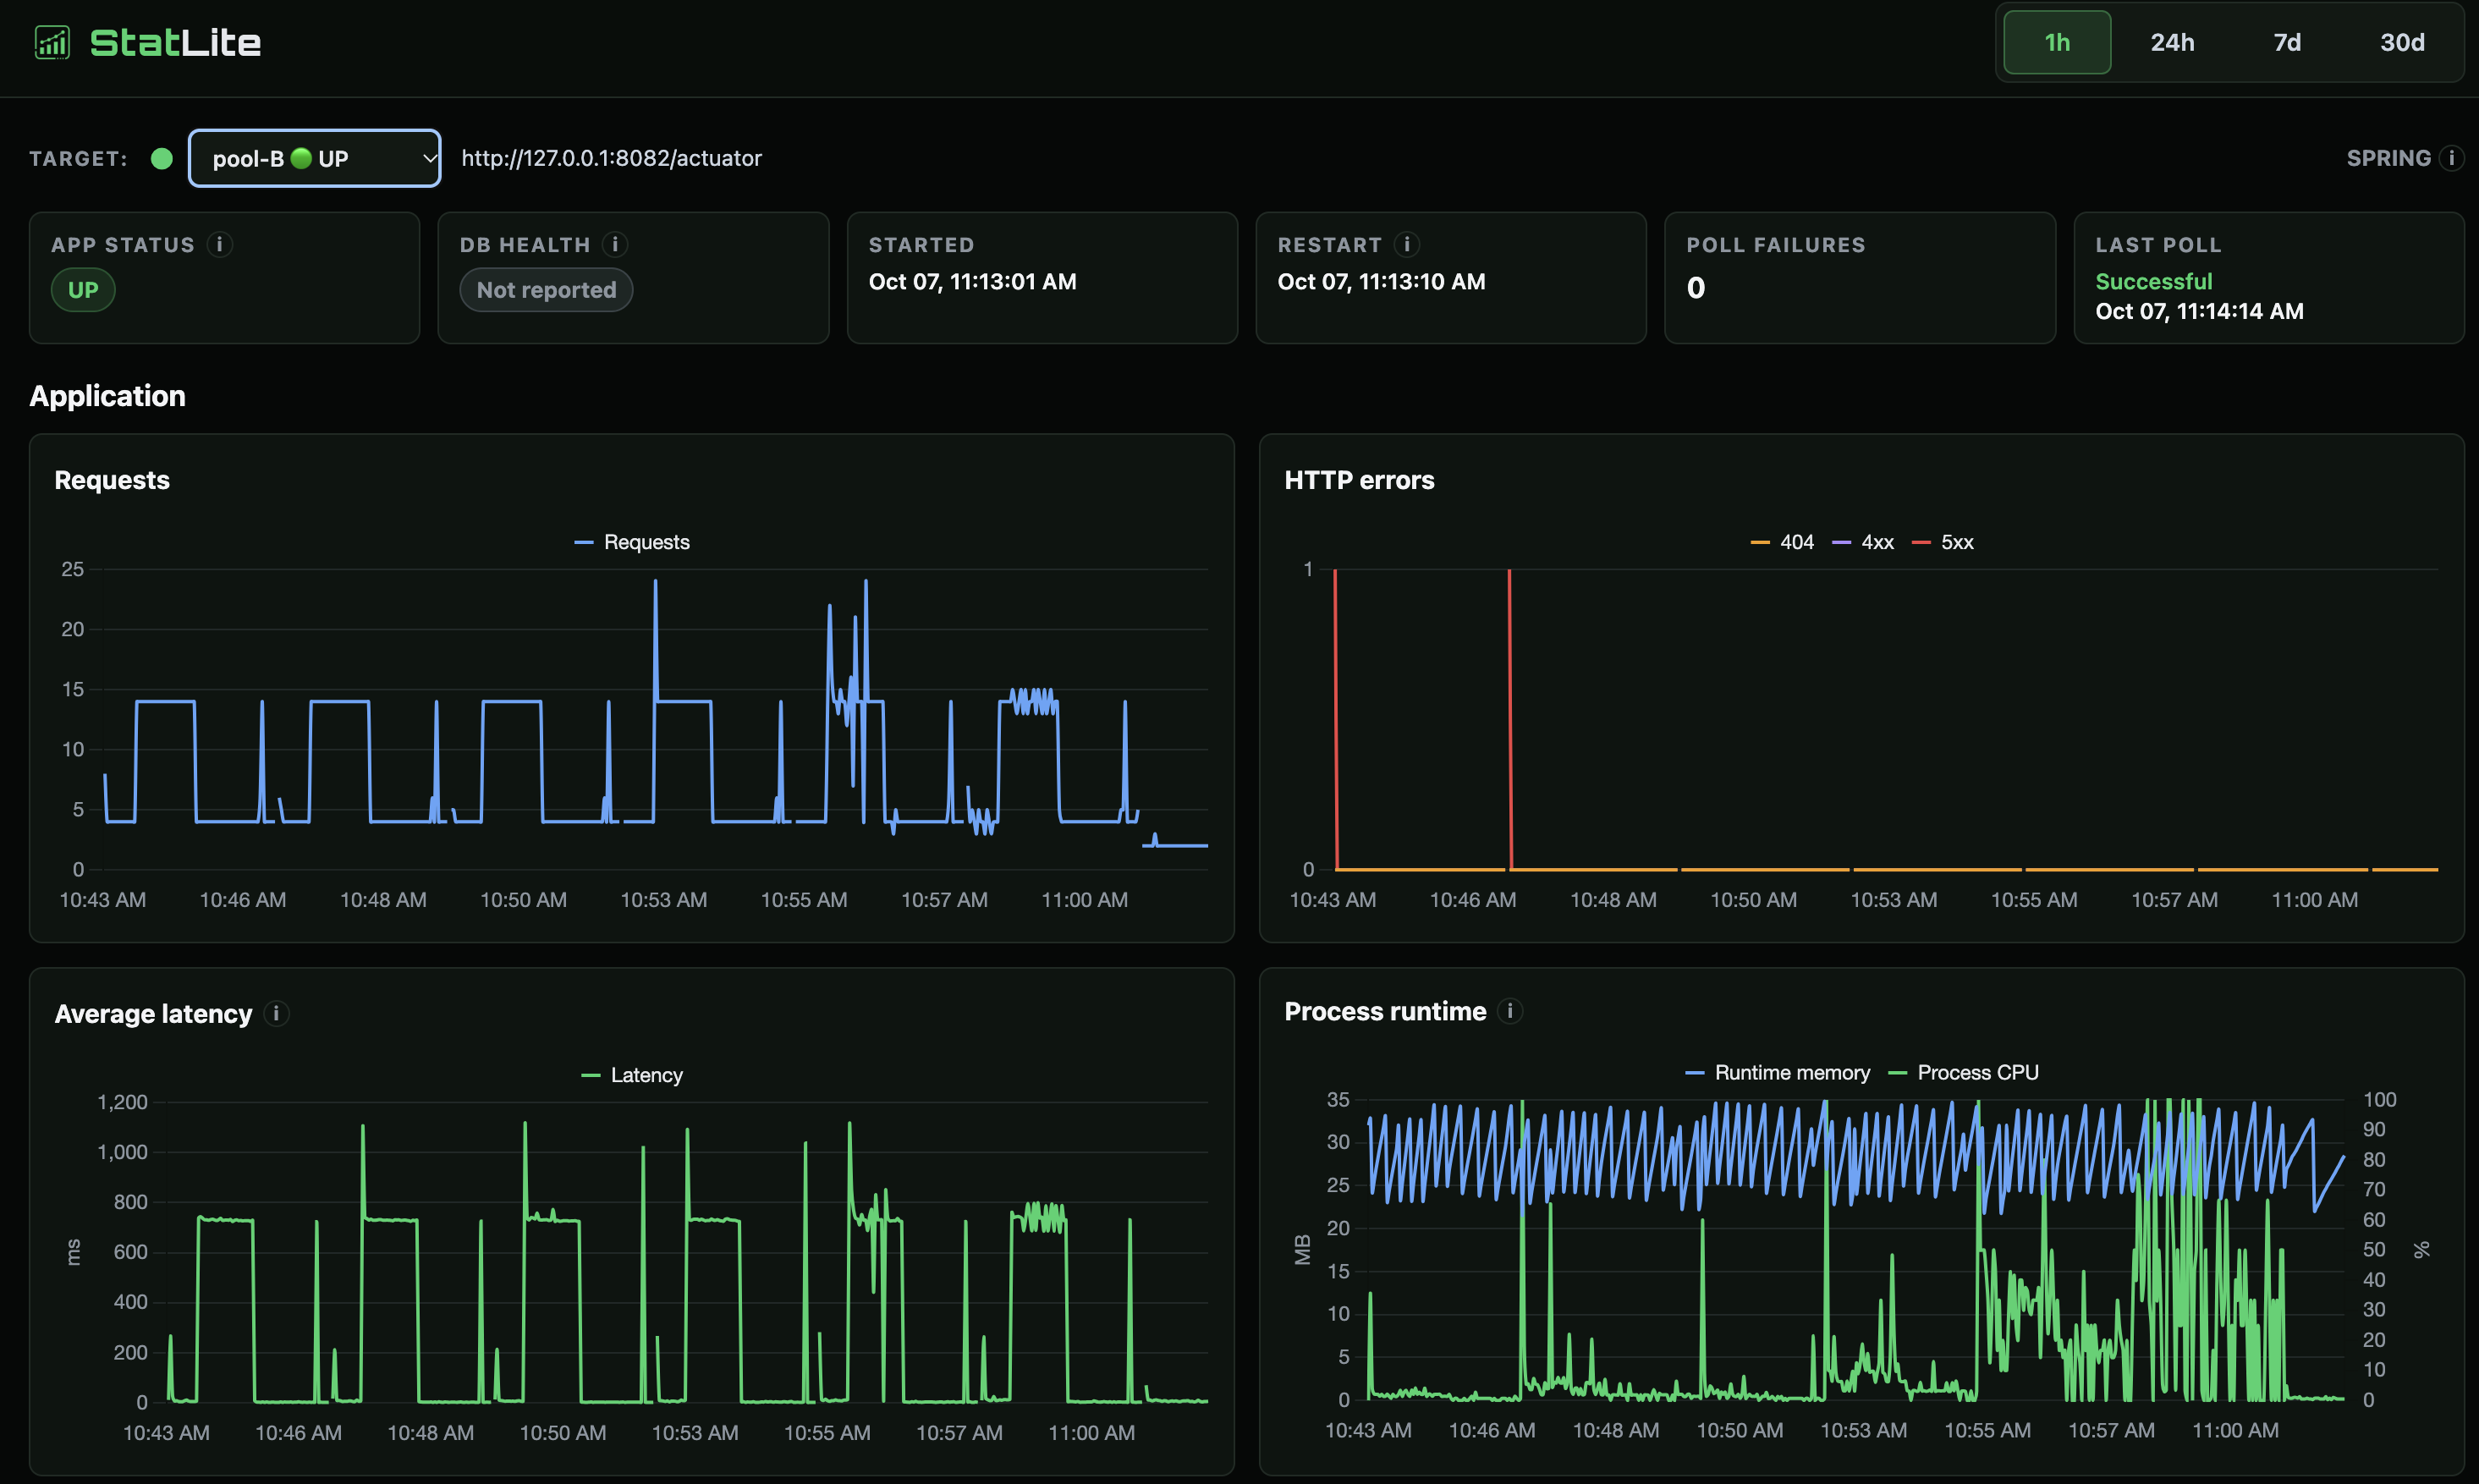Open the Process runtime info icon
This screenshot has height=1484, width=2479.
(x=1510, y=1011)
